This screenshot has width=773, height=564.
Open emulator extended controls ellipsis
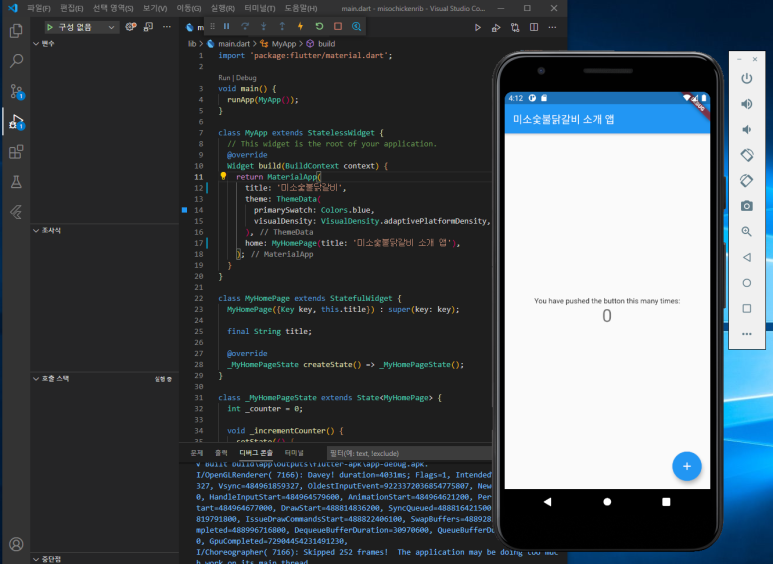746,334
